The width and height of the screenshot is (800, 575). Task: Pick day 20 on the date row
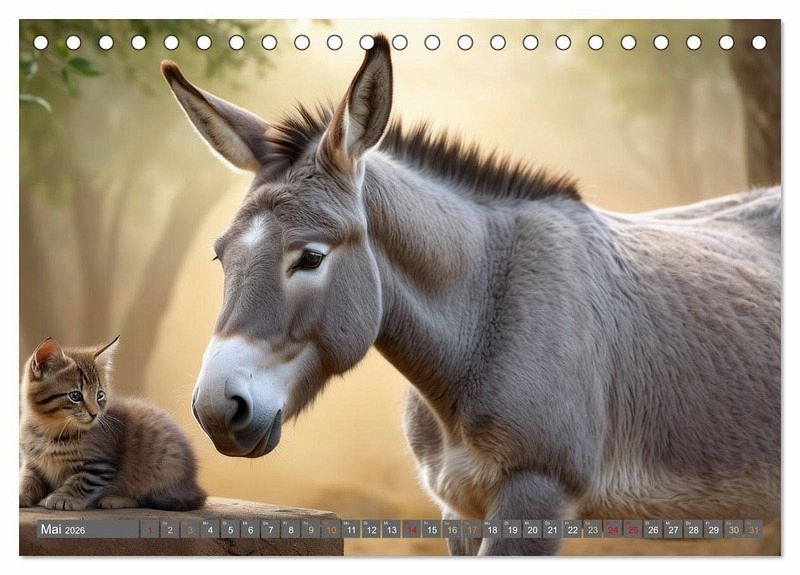pyautogui.click(x=532, y=530)
